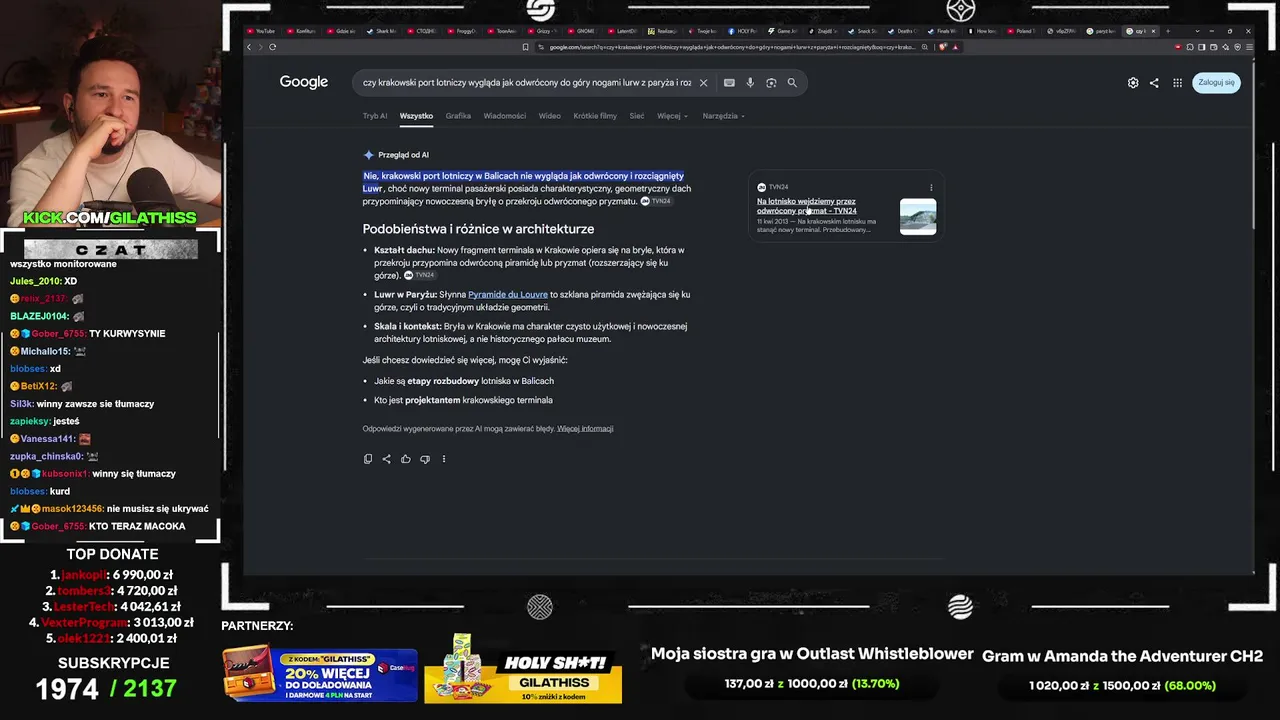This screenshot has height=720, width=1280.
Task: Click the Outlast Whistleblower donation goal title
Action: pyautogui.click(x=812, y=654)
